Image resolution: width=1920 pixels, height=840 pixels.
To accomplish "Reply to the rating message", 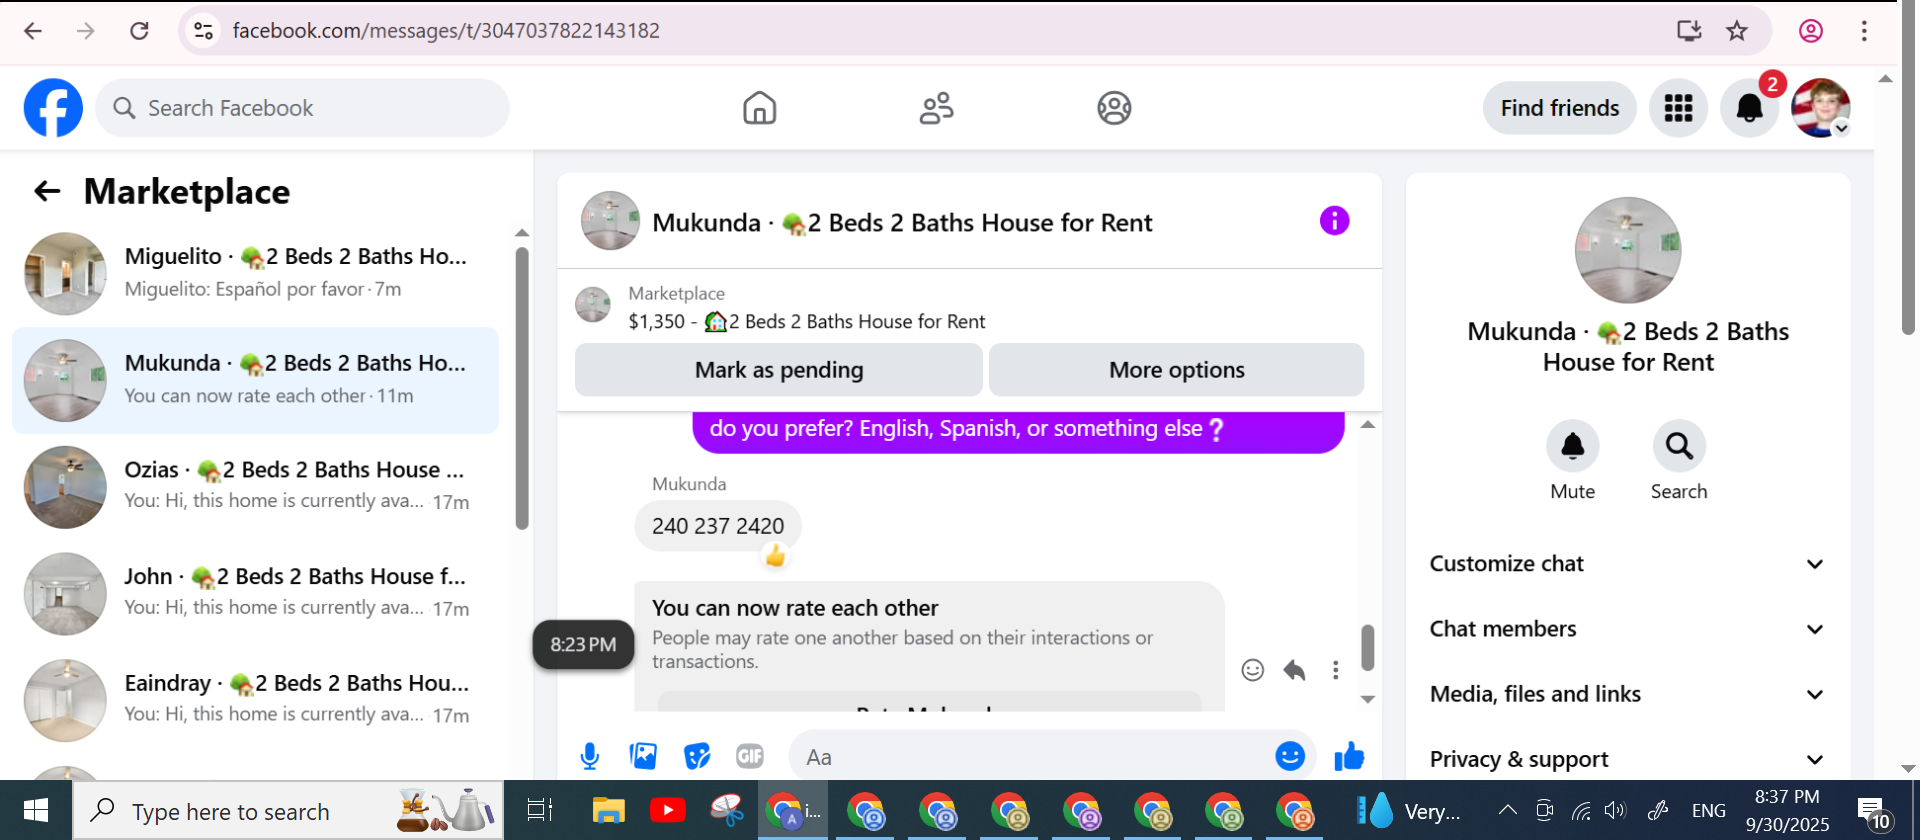I will click(x=1294, y=670).
